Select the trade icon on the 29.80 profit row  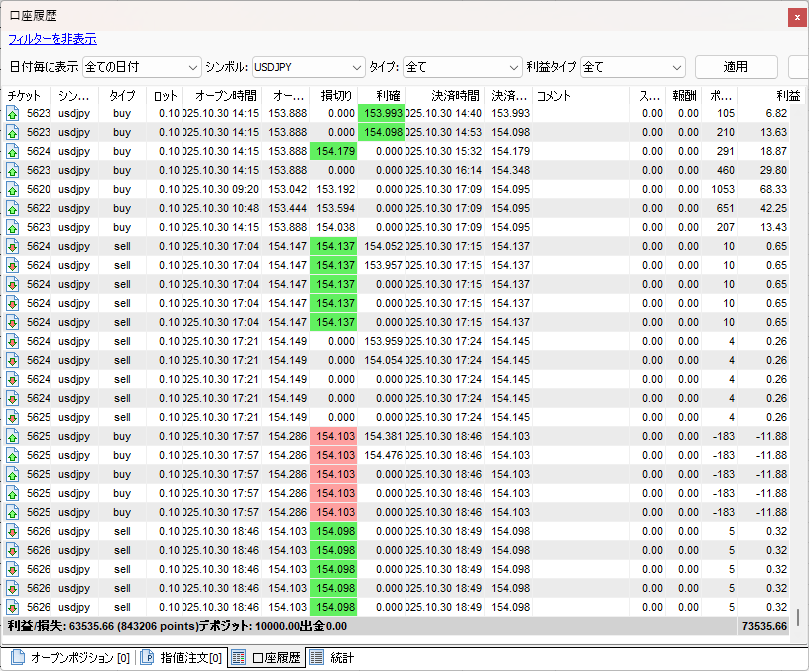click(13, 170)
